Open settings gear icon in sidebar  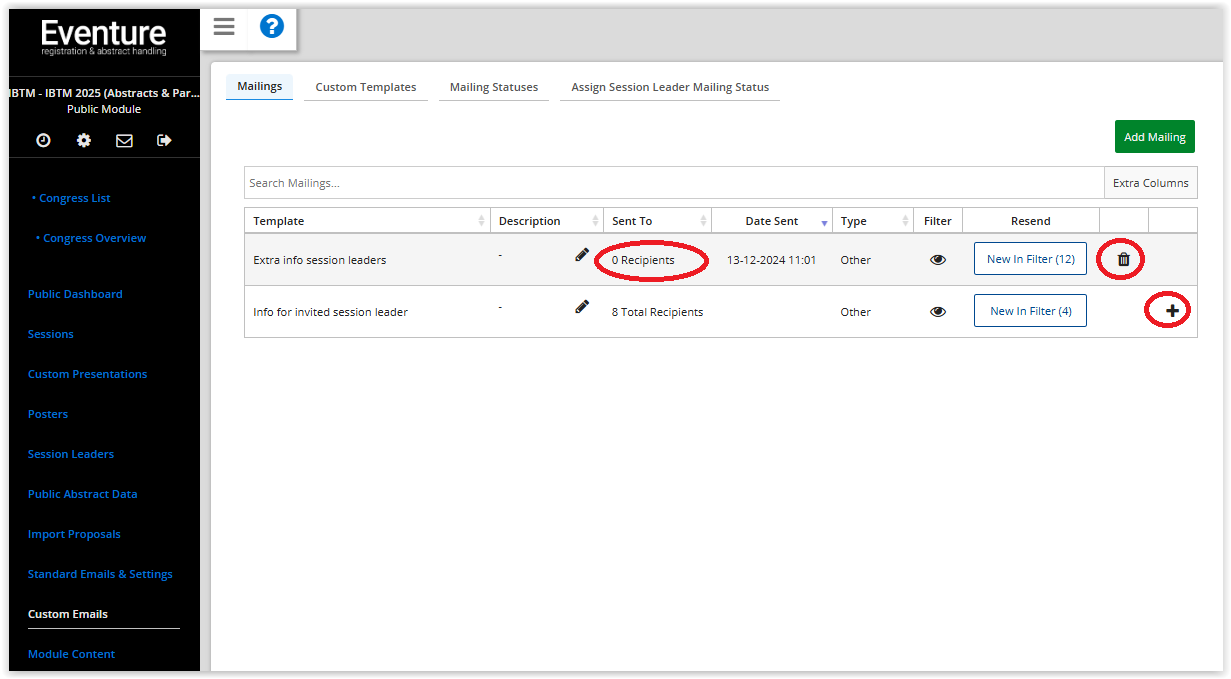tap(84, 141)
